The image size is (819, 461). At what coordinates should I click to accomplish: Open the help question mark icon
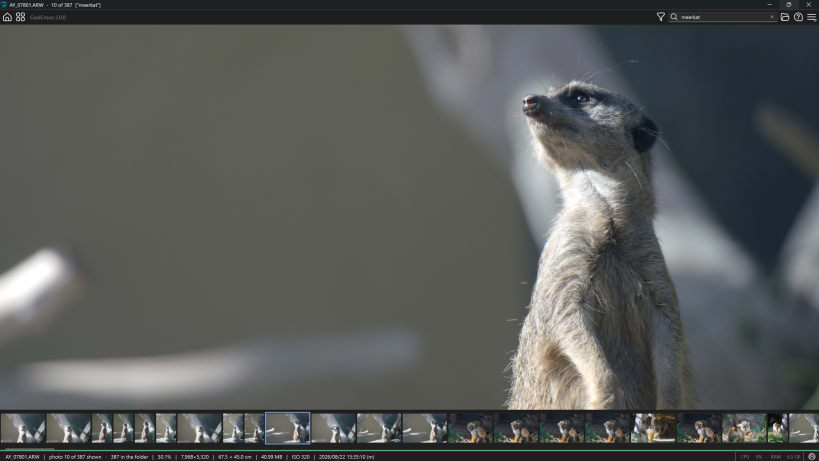[x=798, y=17]
